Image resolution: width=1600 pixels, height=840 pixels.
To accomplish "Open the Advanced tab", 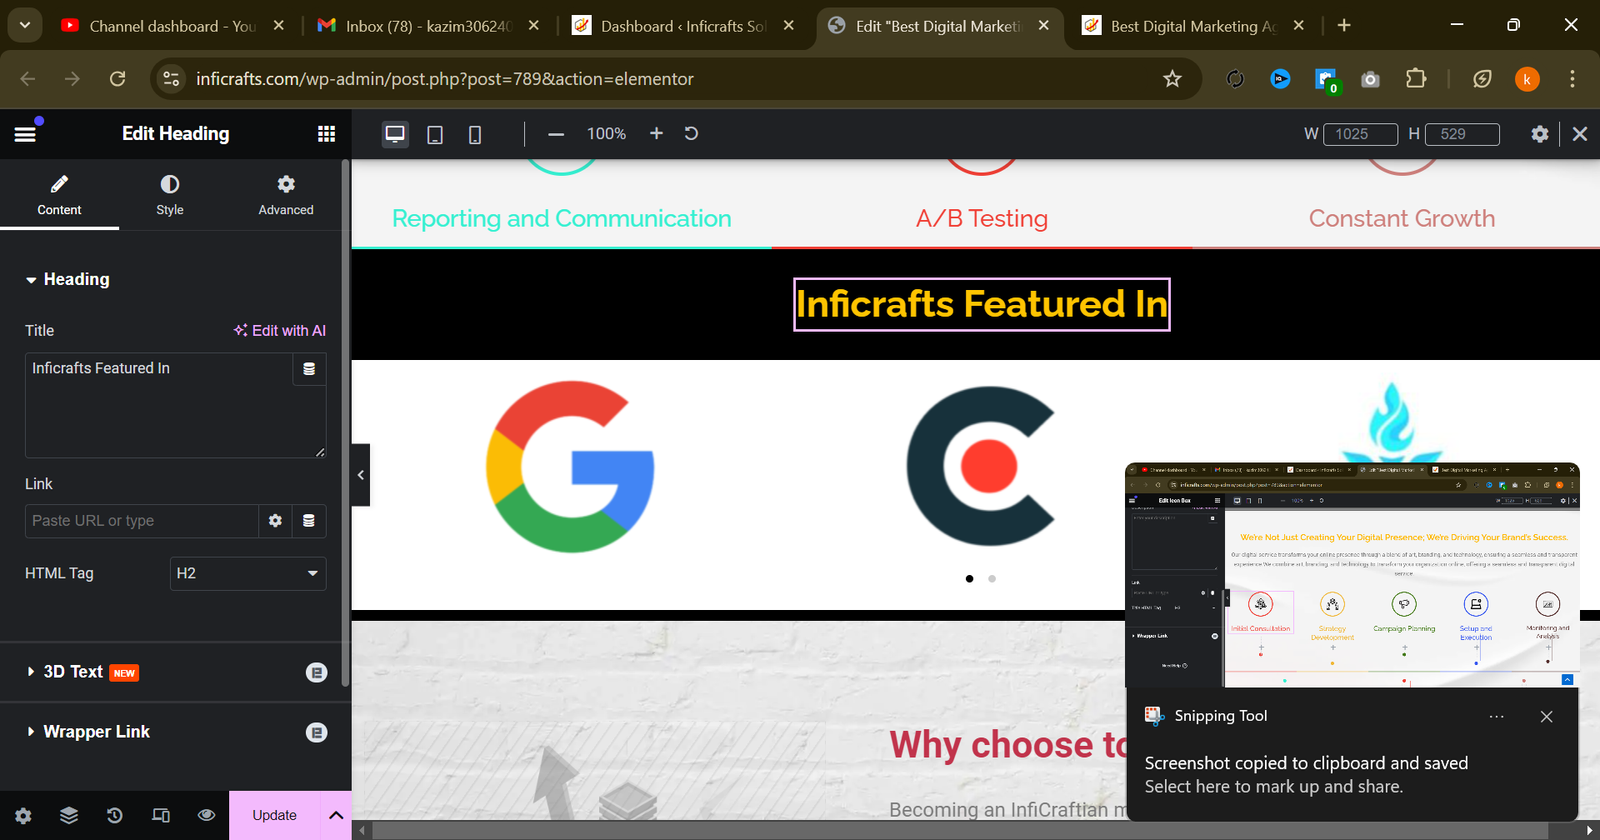I will pos(286,195).
